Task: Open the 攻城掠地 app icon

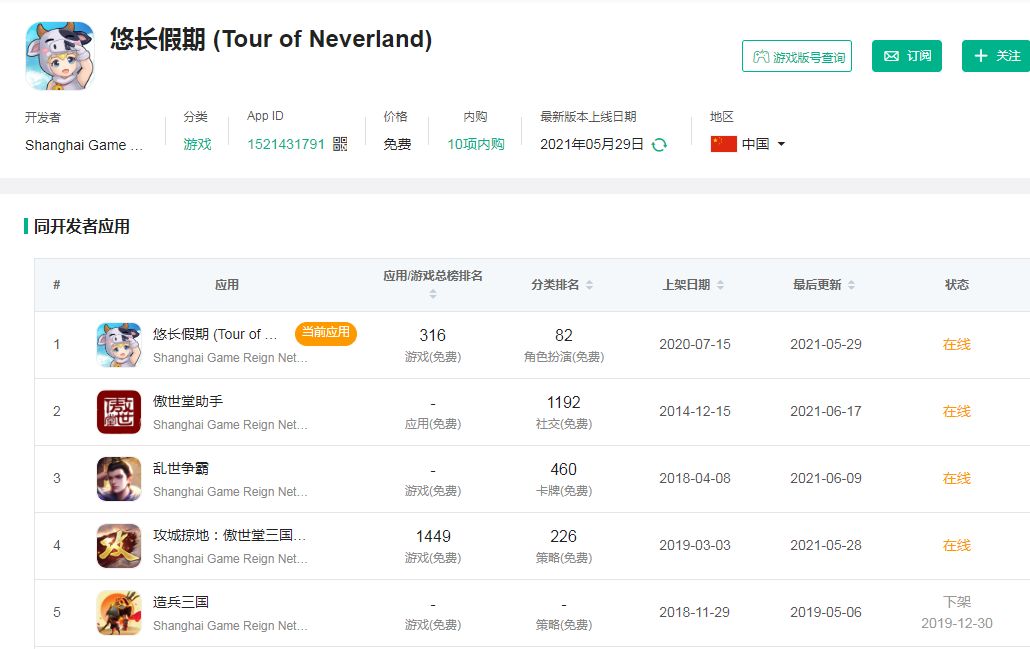Action: pos(119,546)
